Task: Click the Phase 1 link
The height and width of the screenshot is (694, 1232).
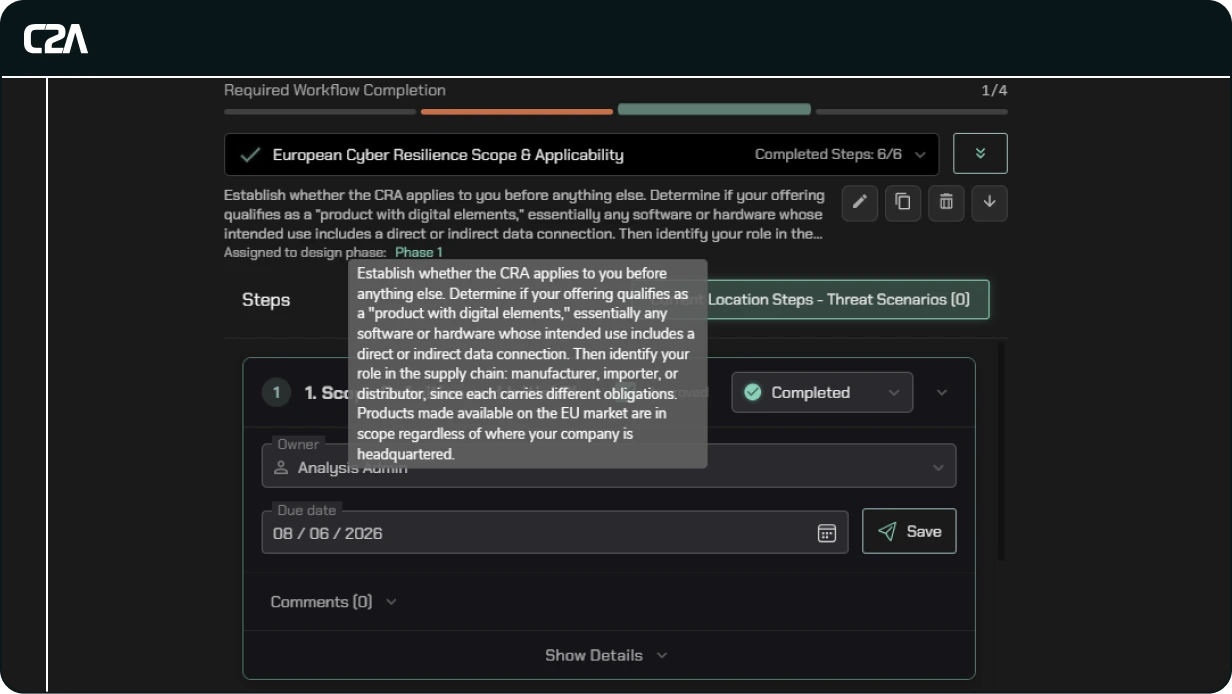Action: click(419, 253)
